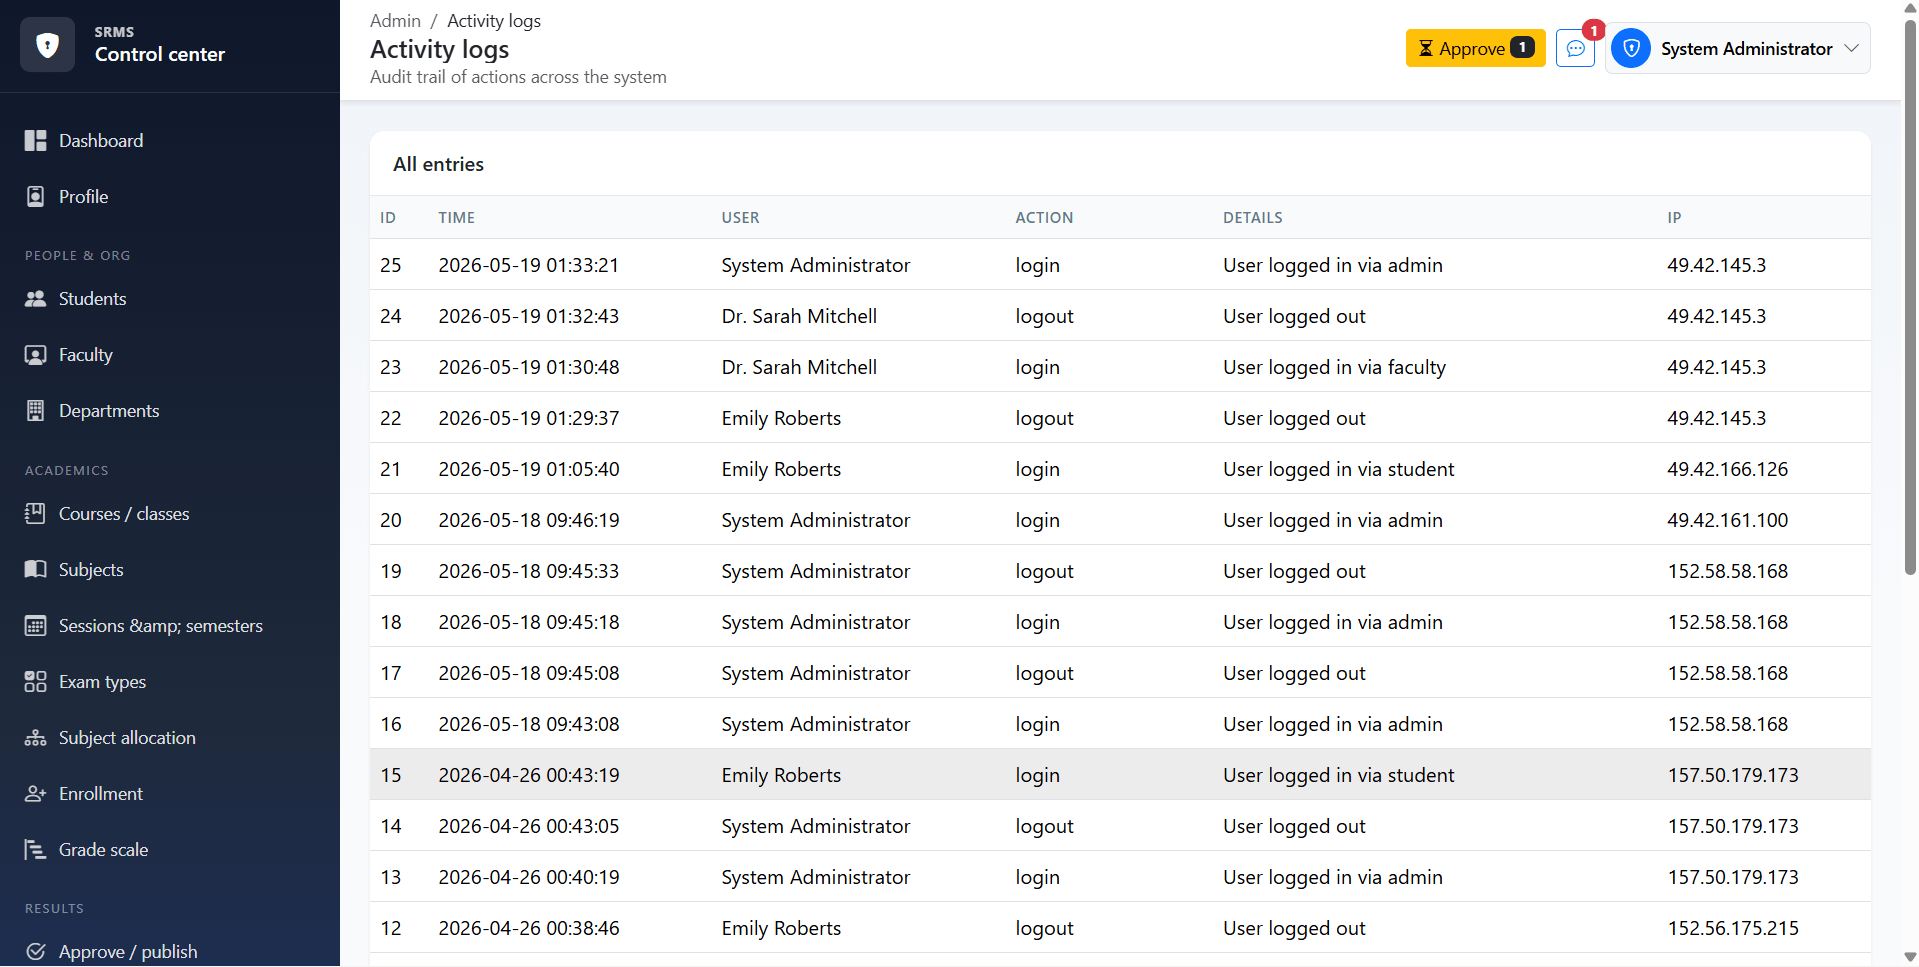Open the Dashboard sidebar icon

click(x=35, y=141)
